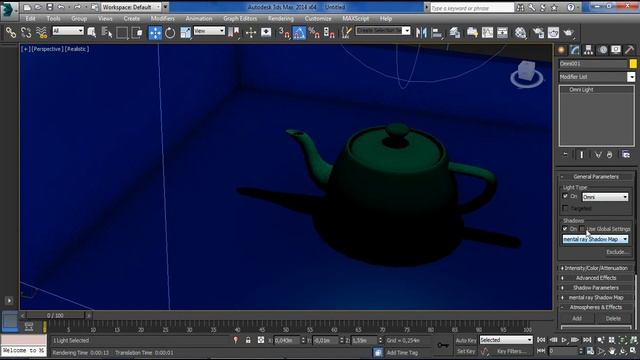The height and width of the screenshot is (360, 640).
Task: Open the Modifiers menu
Action: [162, 19]
